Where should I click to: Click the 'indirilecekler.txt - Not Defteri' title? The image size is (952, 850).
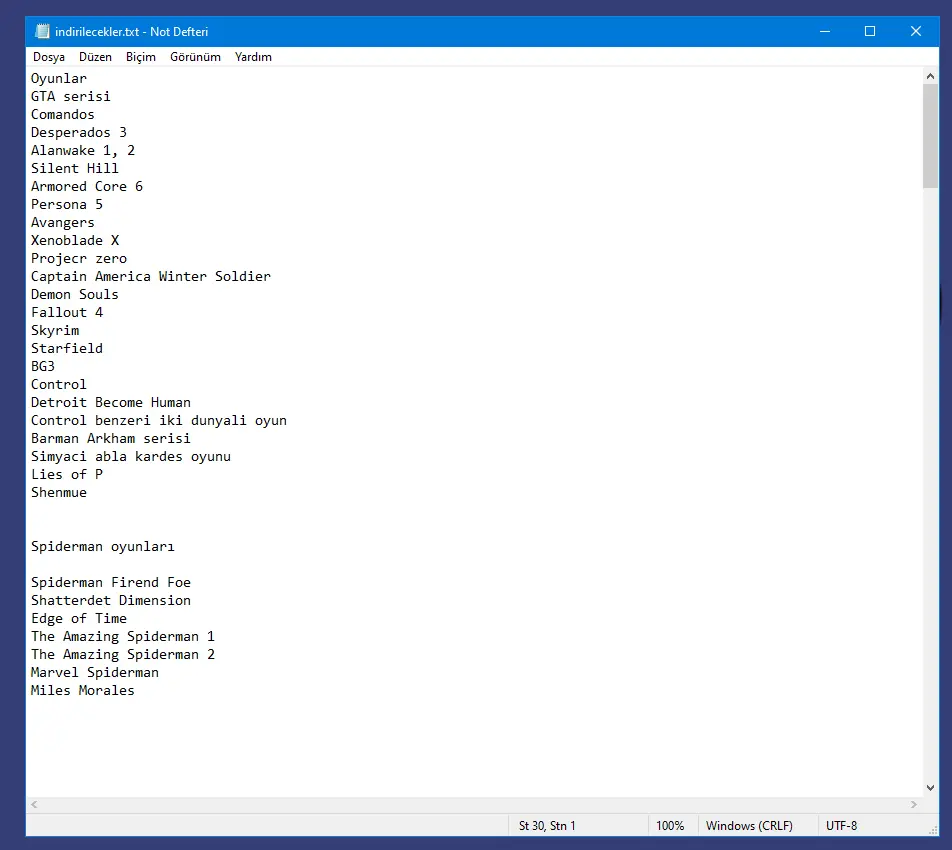(x=132, y=32)
